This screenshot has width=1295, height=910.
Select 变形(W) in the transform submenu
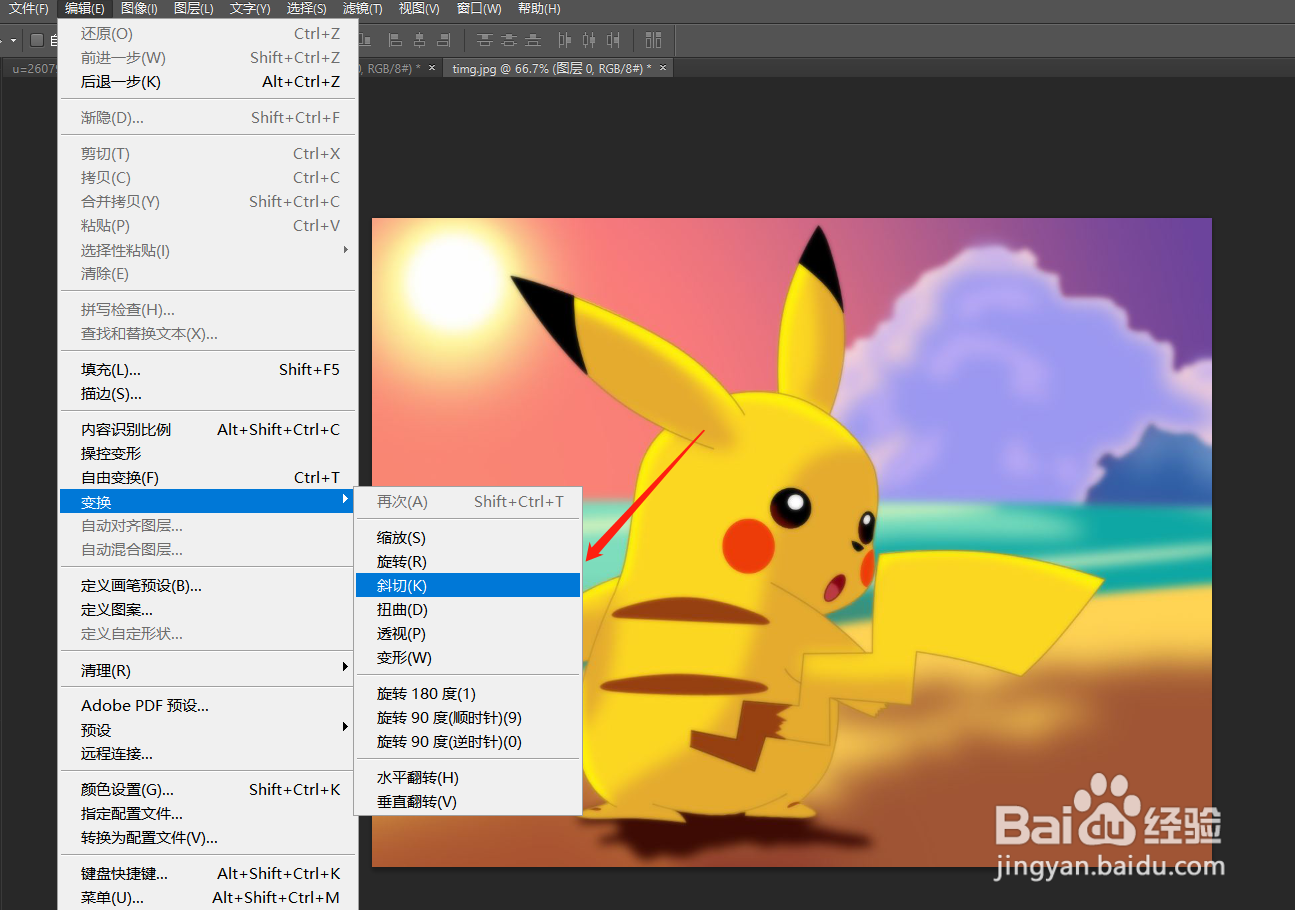(468, 658)
